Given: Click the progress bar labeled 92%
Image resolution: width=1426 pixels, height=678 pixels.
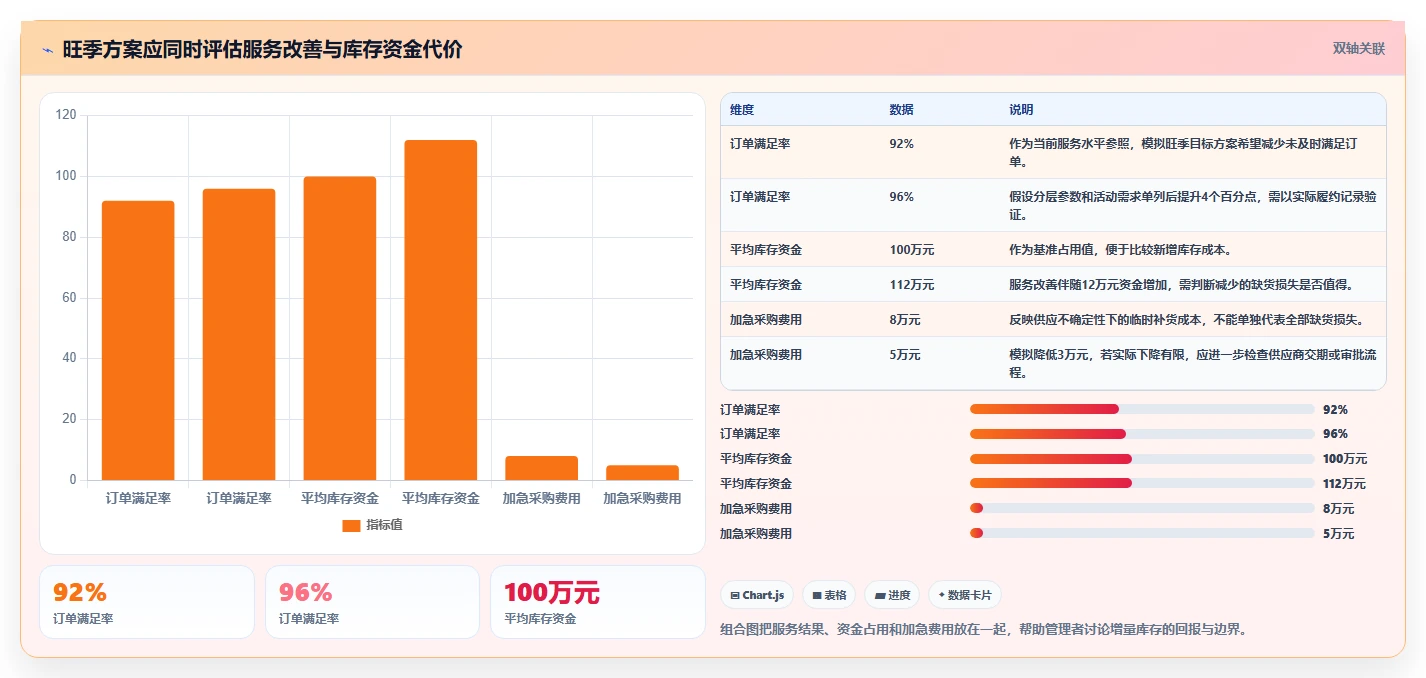Looking at the screenshot, I should 1142,409.
